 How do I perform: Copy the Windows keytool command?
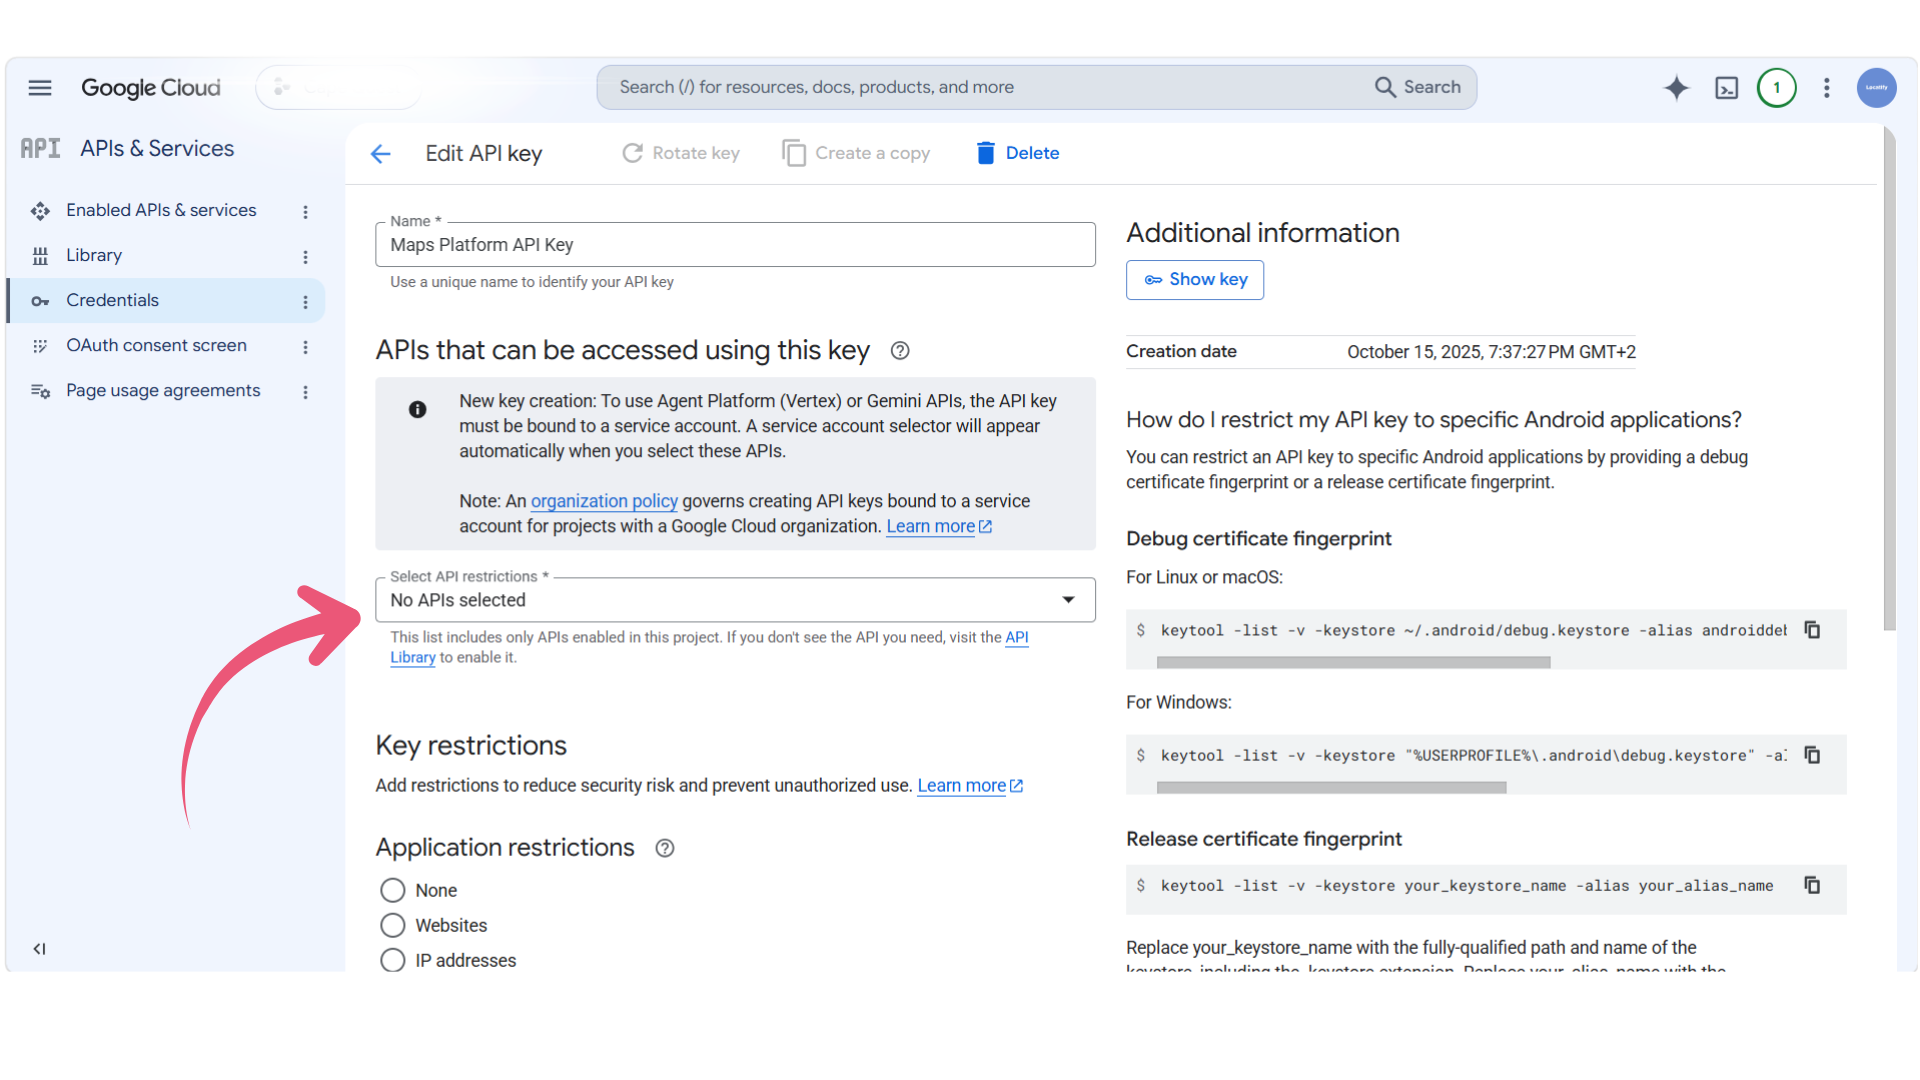click(x=1812, y=755)
